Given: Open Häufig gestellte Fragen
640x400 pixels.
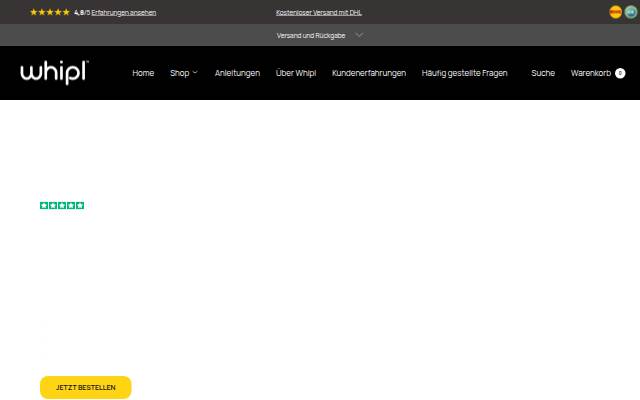Looking at the screenshot, I should pyautogui.click(x=464, y=73).
